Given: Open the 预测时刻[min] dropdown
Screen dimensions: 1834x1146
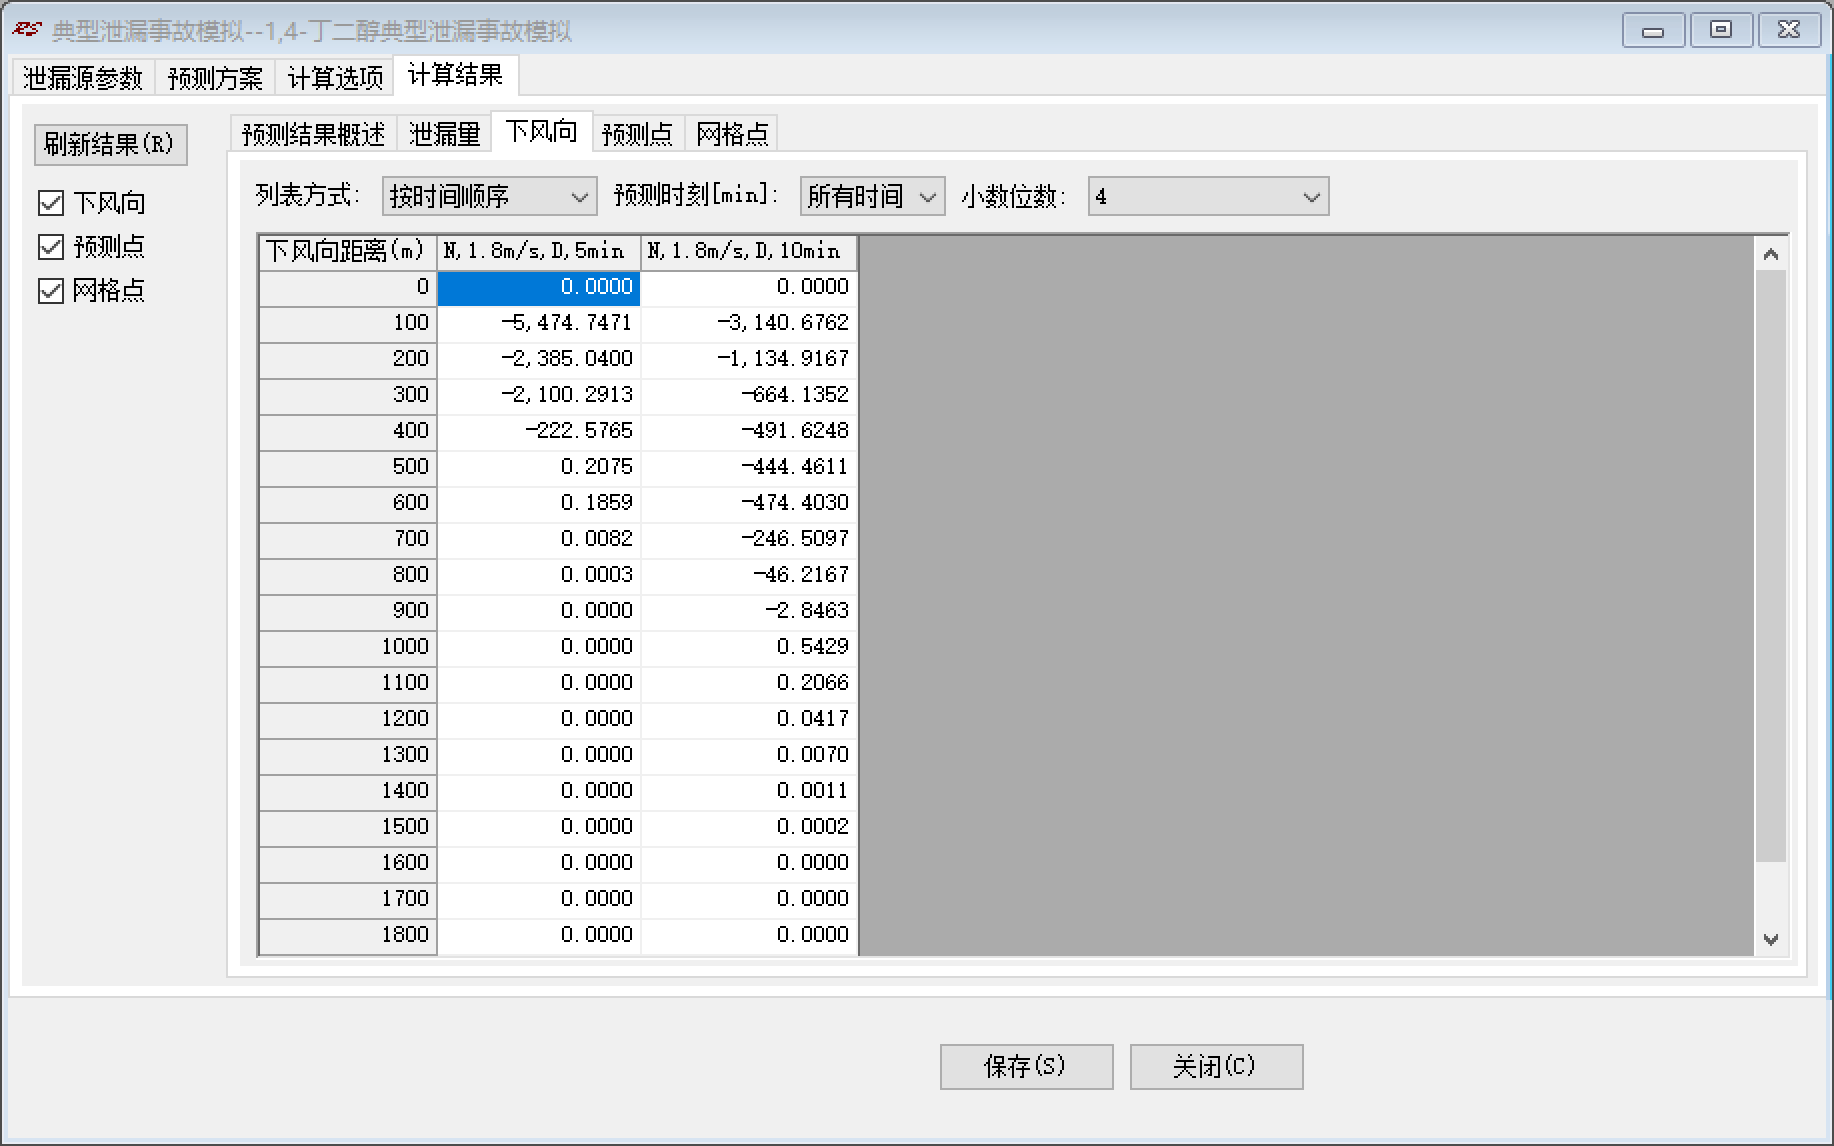Looking at the screenshot, I should click(872, 196).
